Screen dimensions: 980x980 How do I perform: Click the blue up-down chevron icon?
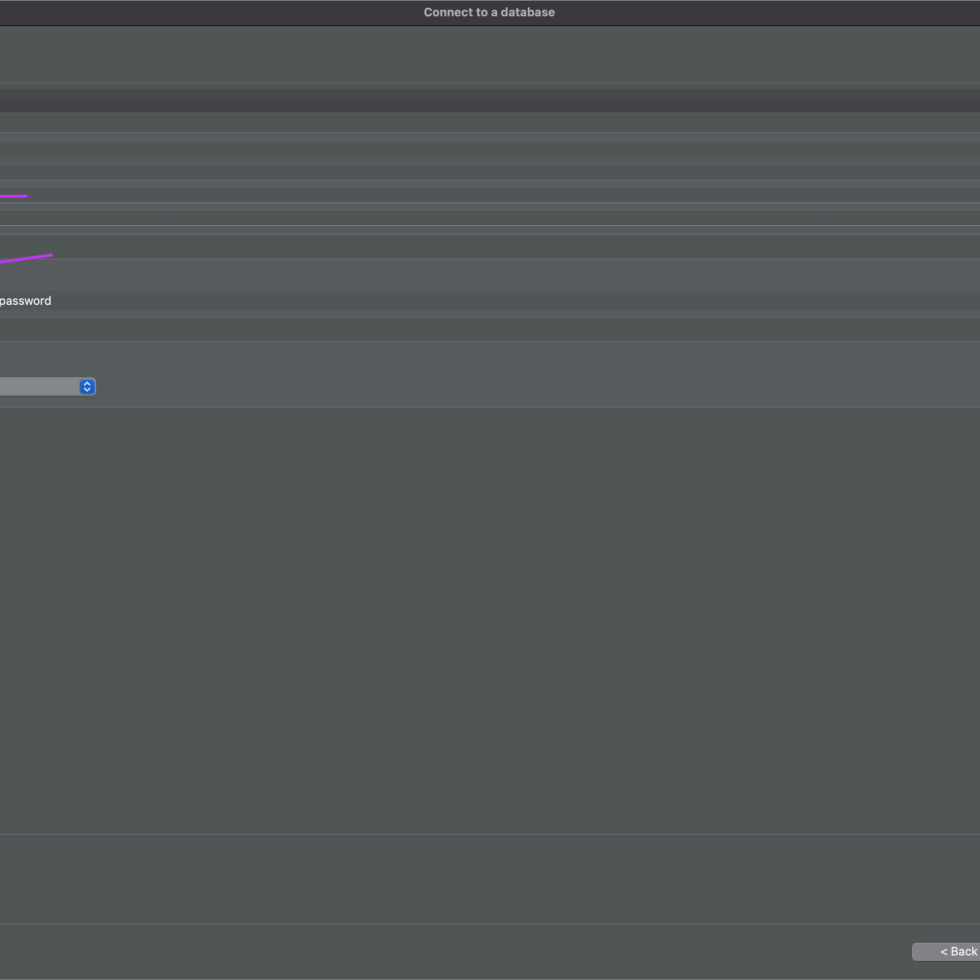click(87, 387)
